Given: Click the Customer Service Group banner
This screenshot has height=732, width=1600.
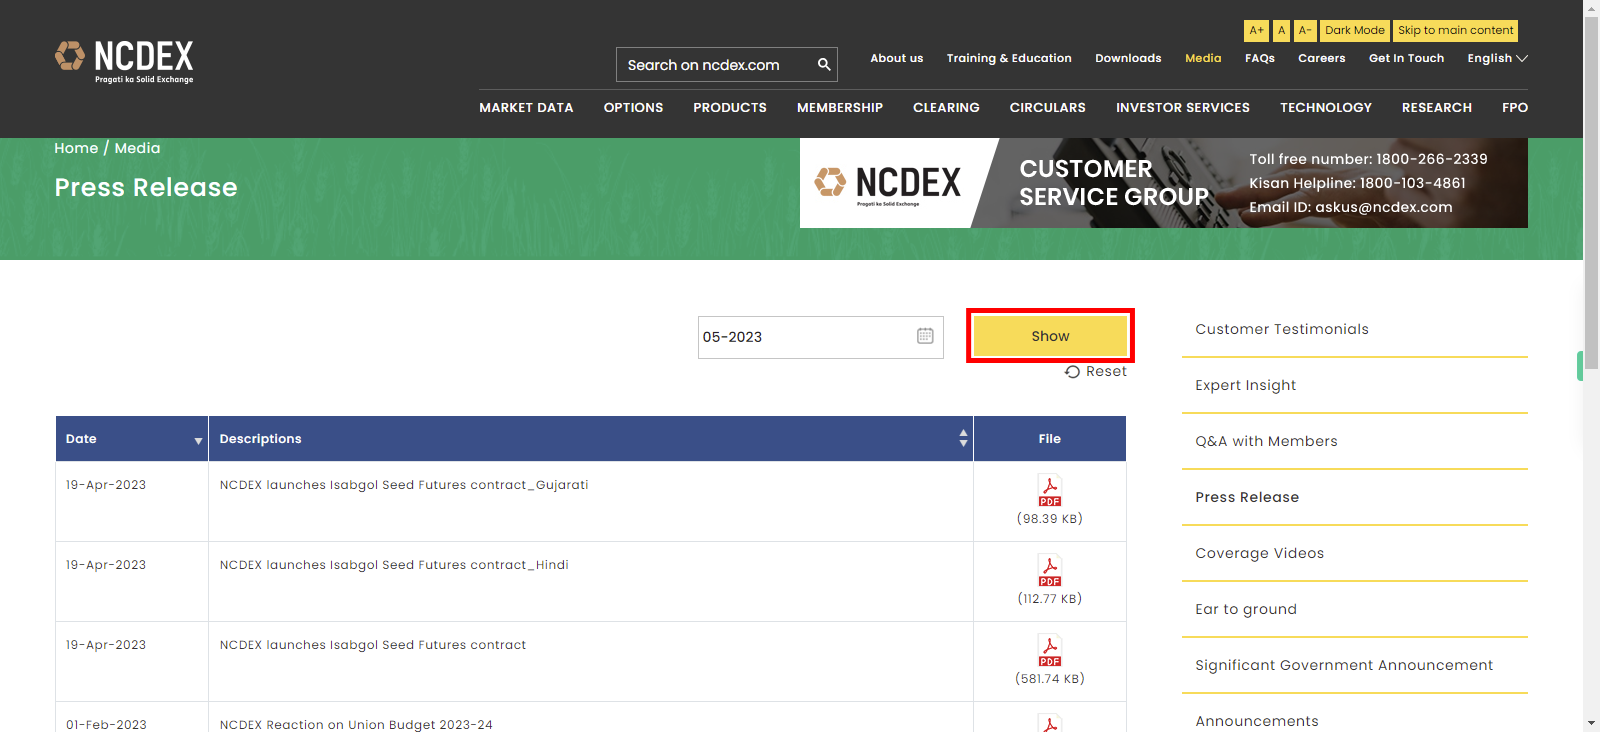Looking at the screenshot, I should coord(1164,183).
